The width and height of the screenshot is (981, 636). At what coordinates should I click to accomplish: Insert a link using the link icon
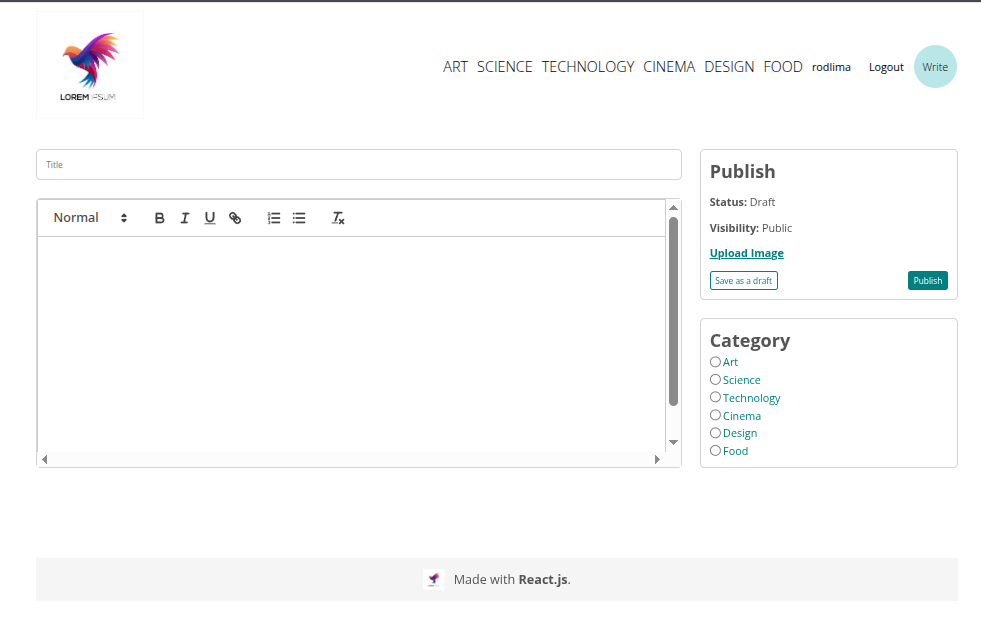tap(235, 218)
